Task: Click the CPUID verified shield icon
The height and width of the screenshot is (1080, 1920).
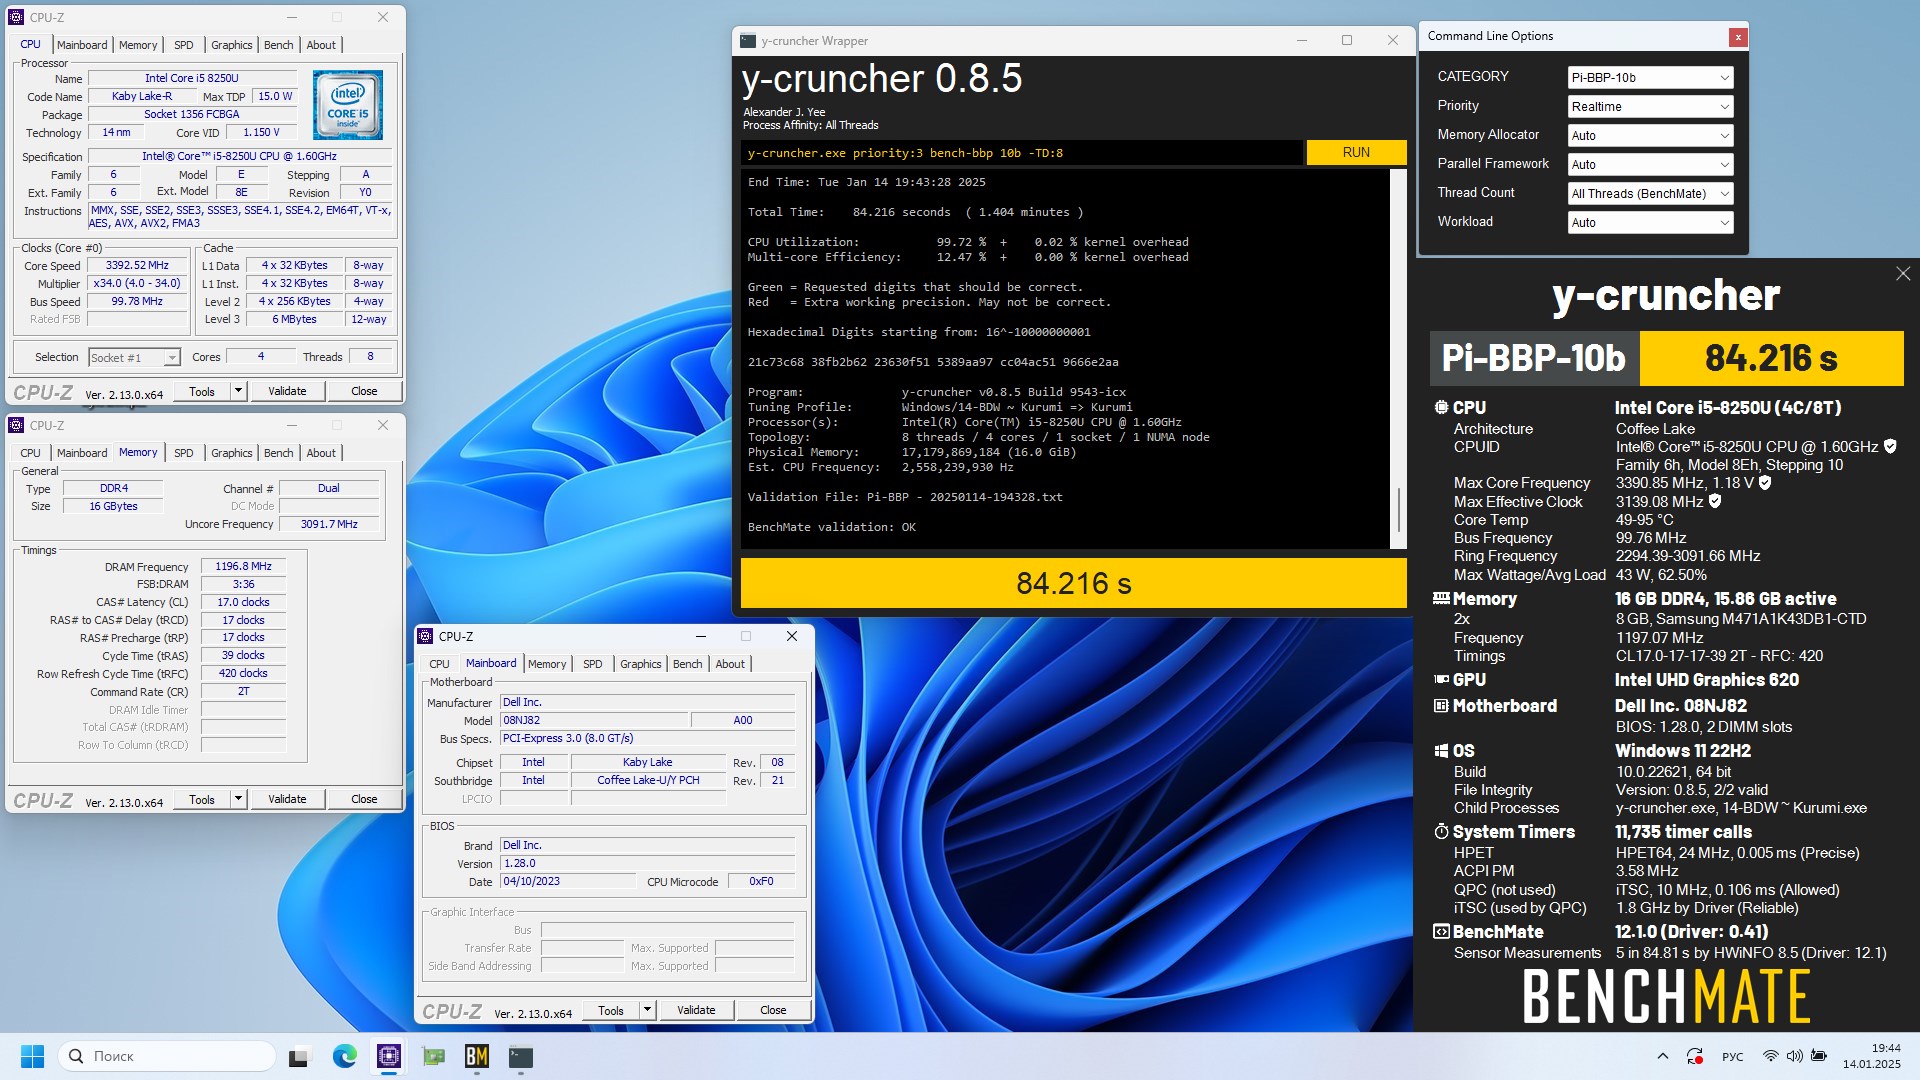Action: (x=1890, y=447)
